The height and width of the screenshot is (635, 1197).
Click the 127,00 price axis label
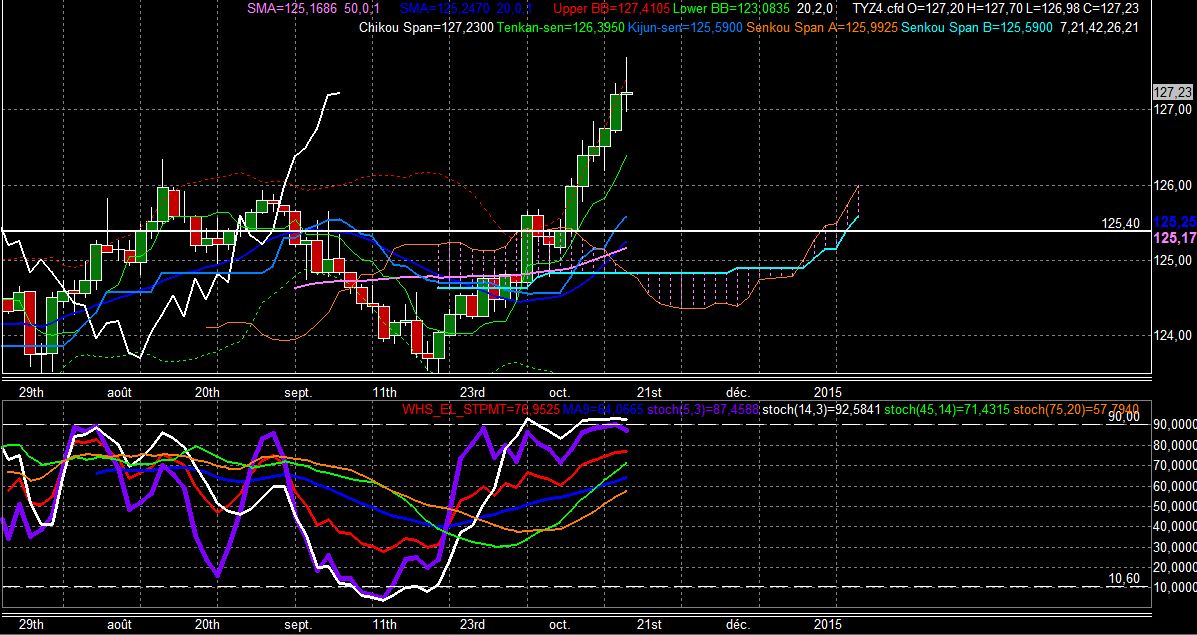coord(1172,110)
